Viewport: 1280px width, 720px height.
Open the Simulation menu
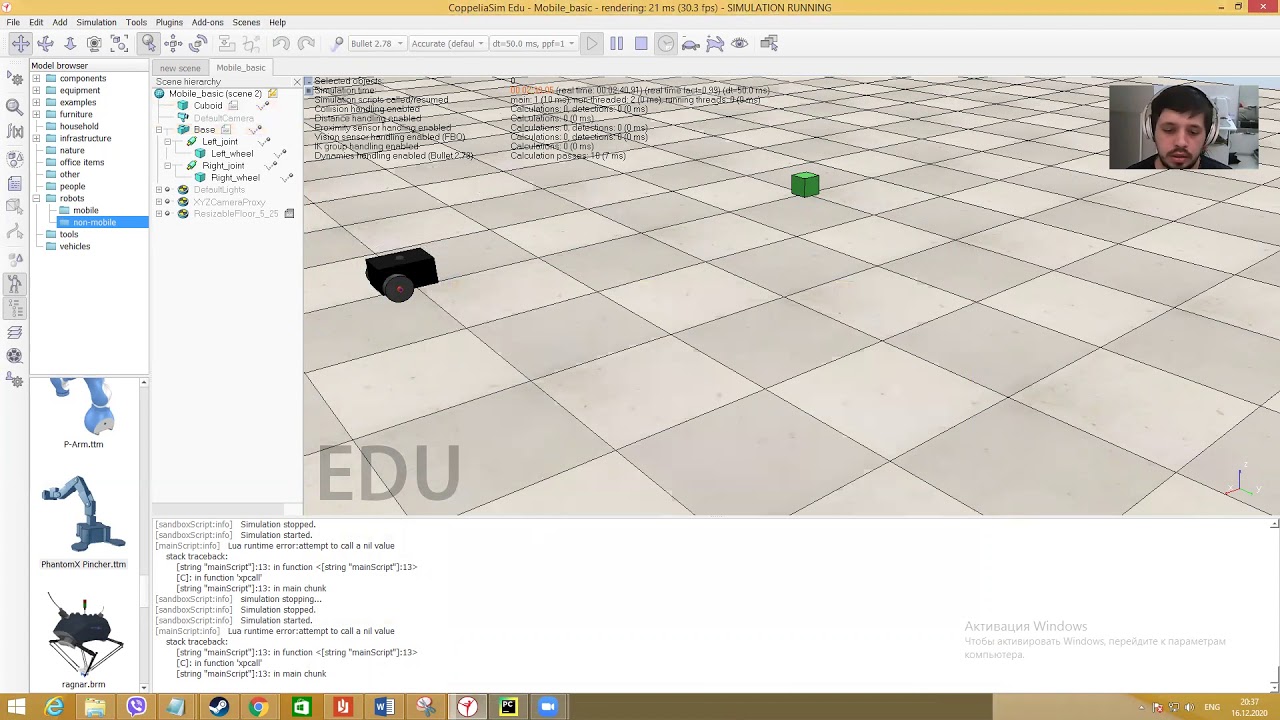(96, 22)
